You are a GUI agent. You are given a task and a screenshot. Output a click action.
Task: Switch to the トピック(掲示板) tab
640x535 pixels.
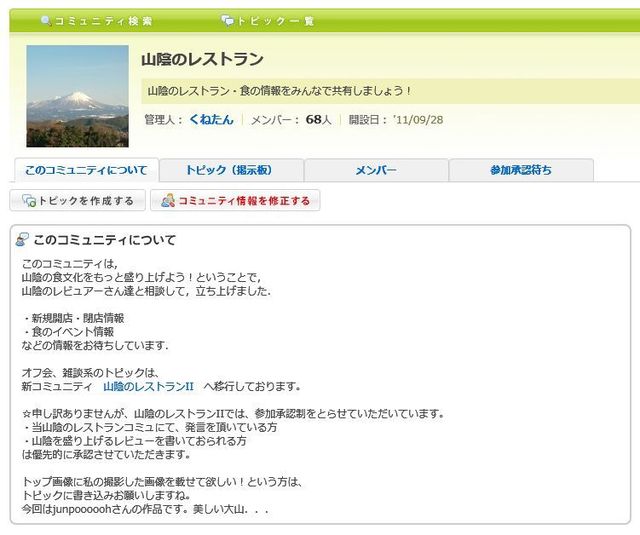(231, 170)
